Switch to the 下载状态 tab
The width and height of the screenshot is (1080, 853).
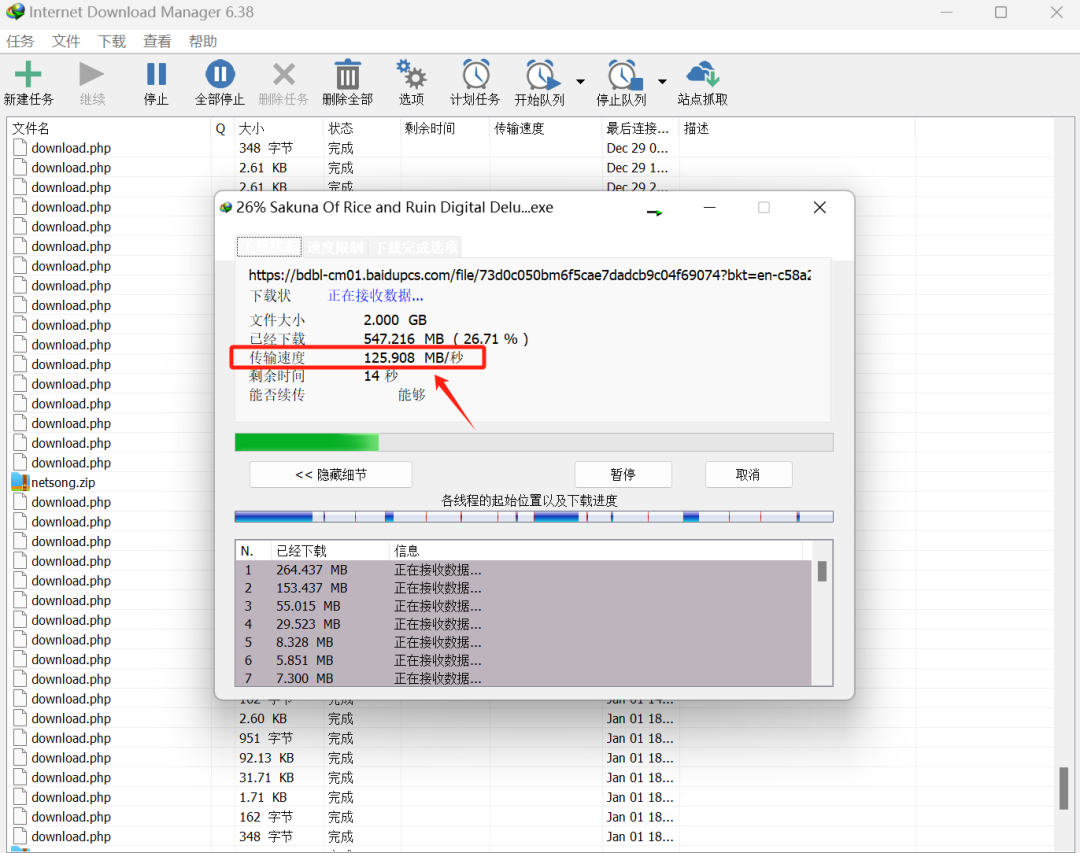pos(269,247)
